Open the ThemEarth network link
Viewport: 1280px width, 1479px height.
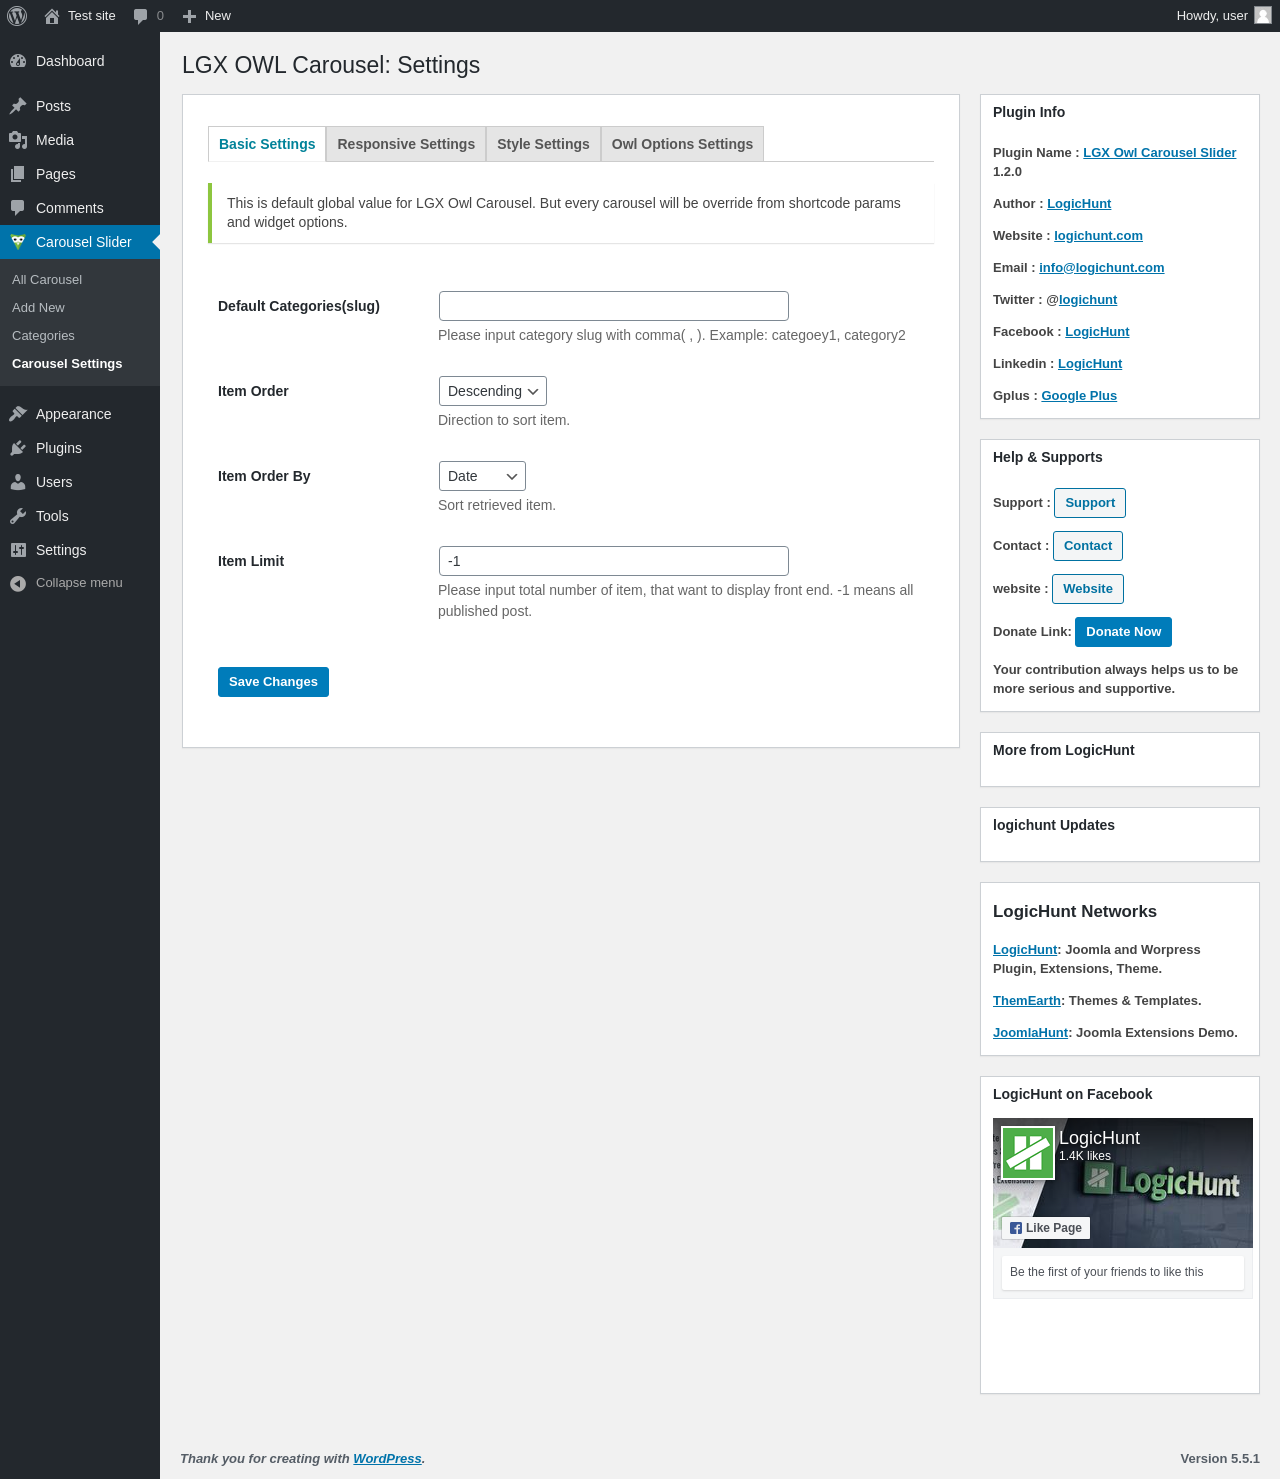(x=1027, y=1001)
